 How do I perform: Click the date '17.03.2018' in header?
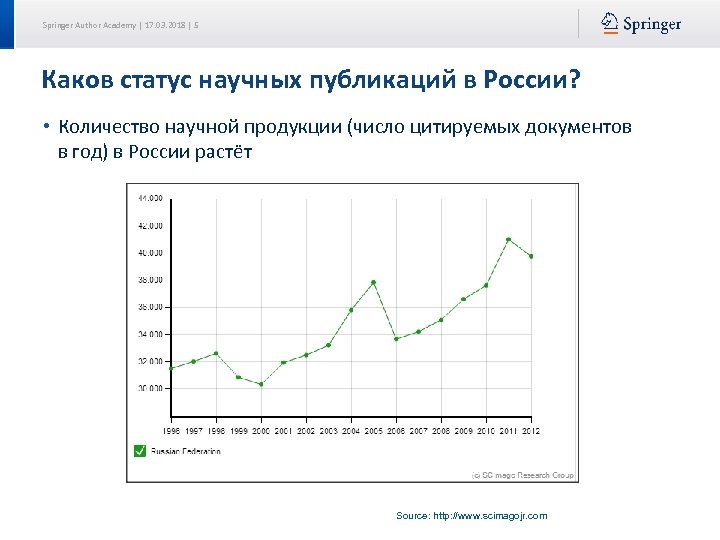[x=165, y=25]
